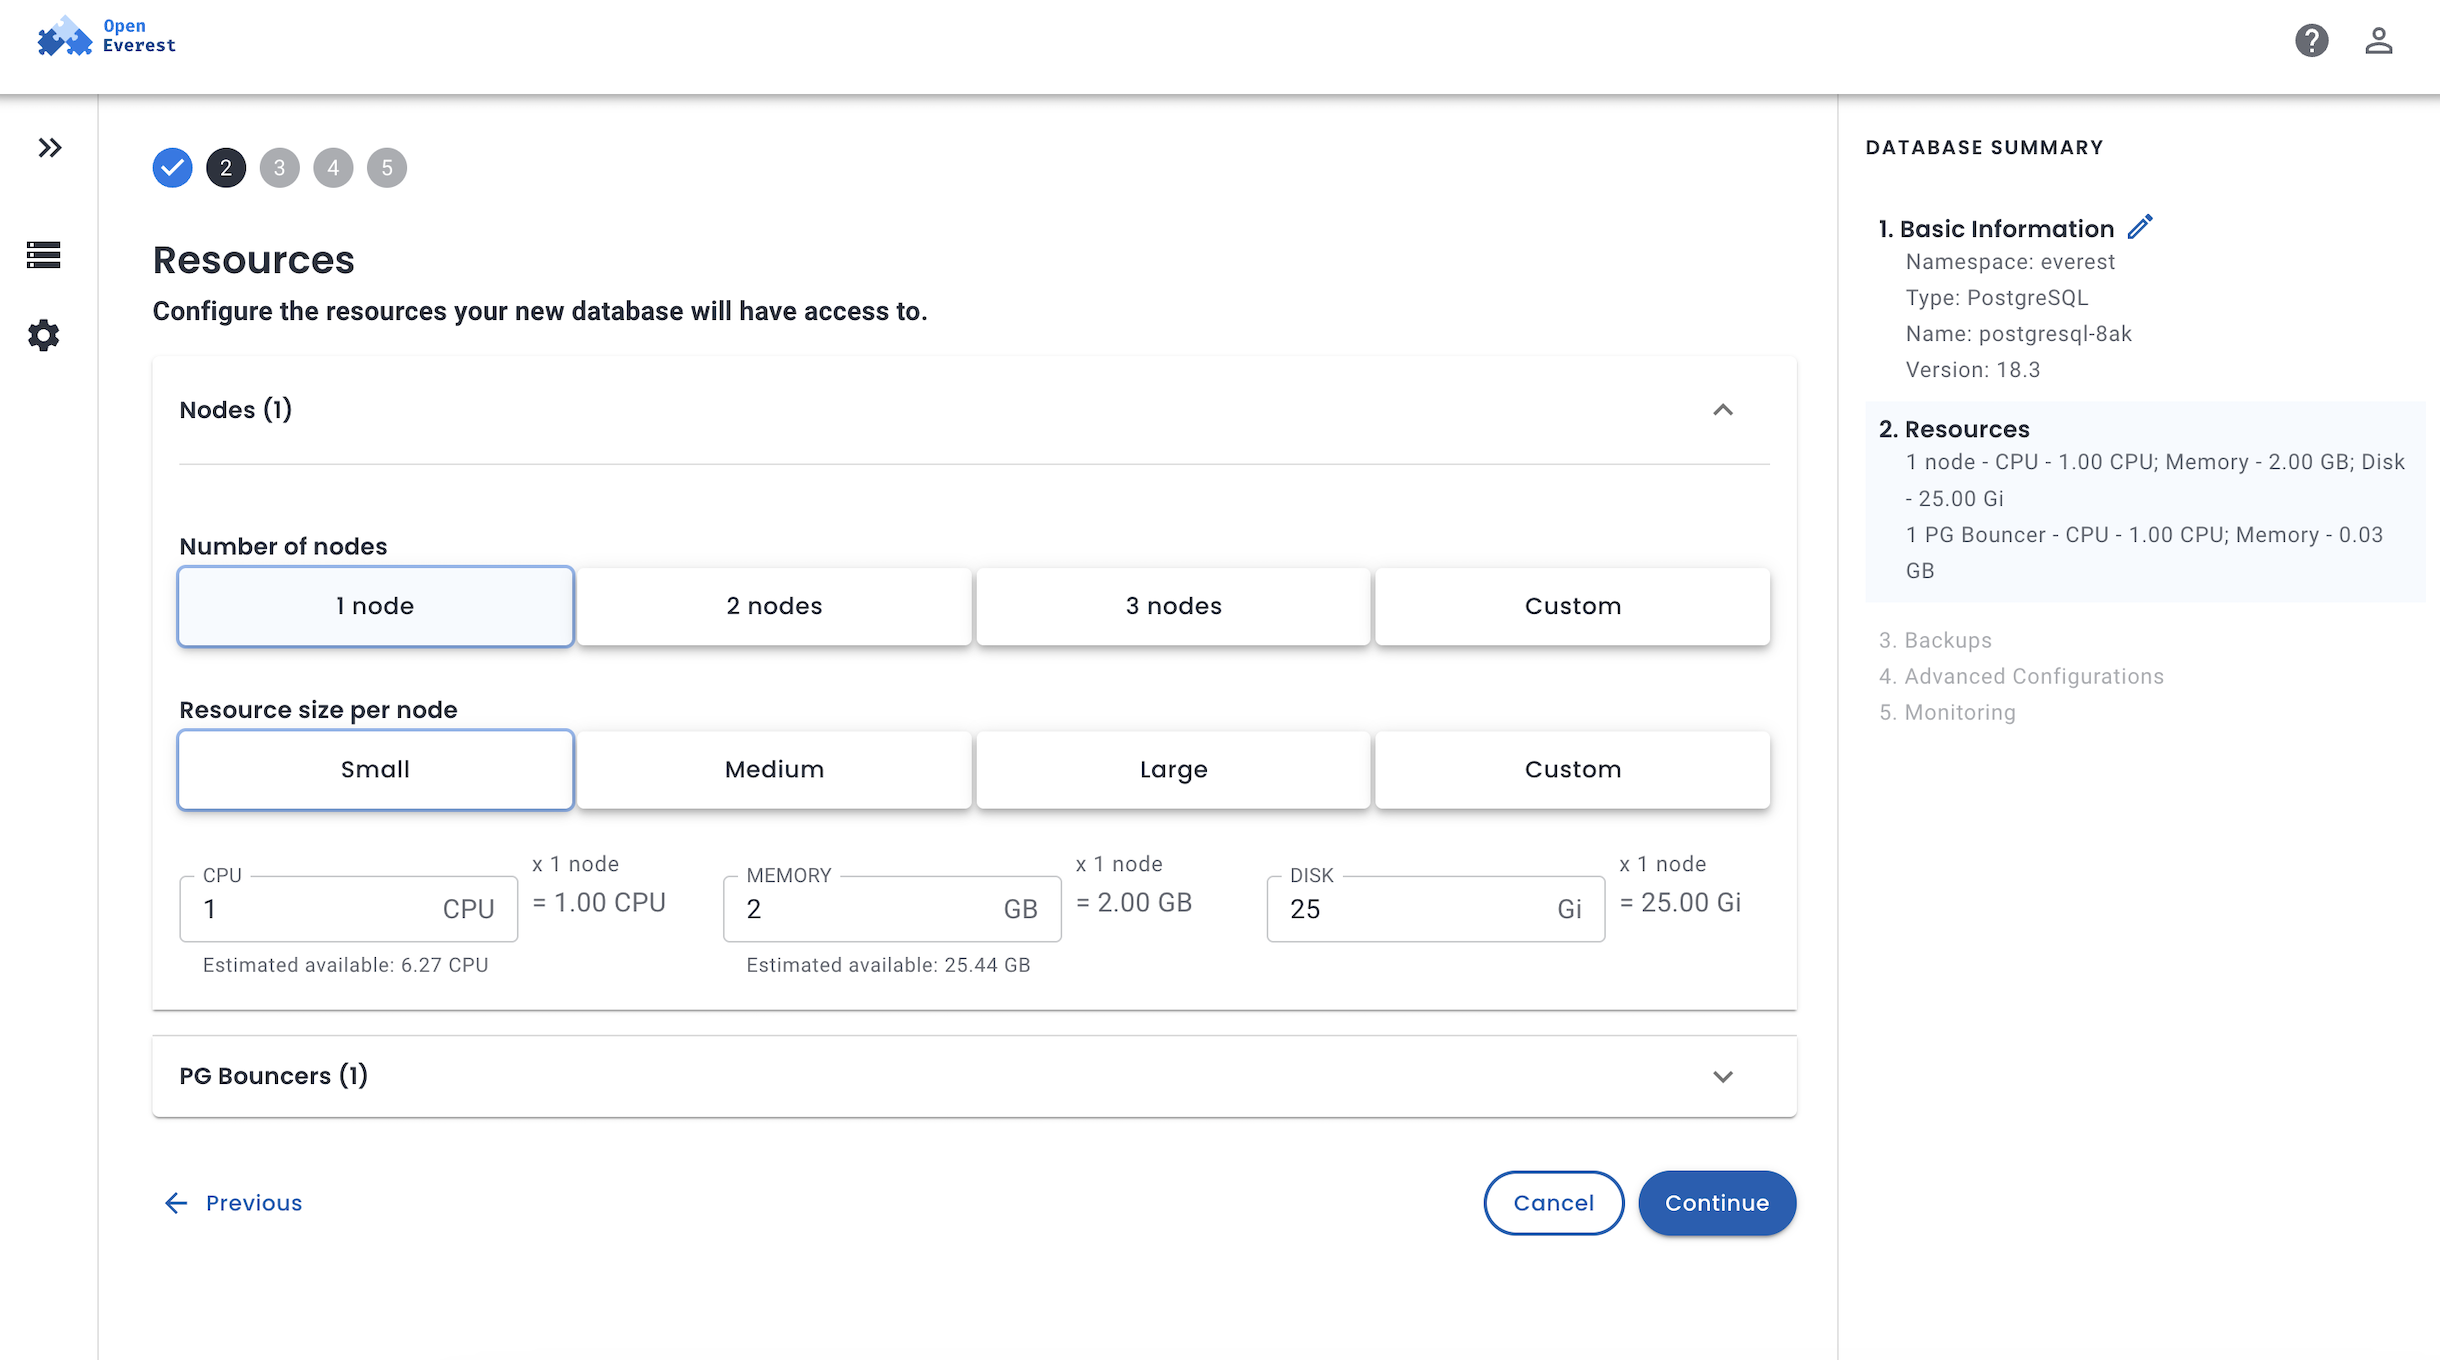Click the Nodes (1) title
Viewport: 2440px width, 1360px height.
coord(236,410)
